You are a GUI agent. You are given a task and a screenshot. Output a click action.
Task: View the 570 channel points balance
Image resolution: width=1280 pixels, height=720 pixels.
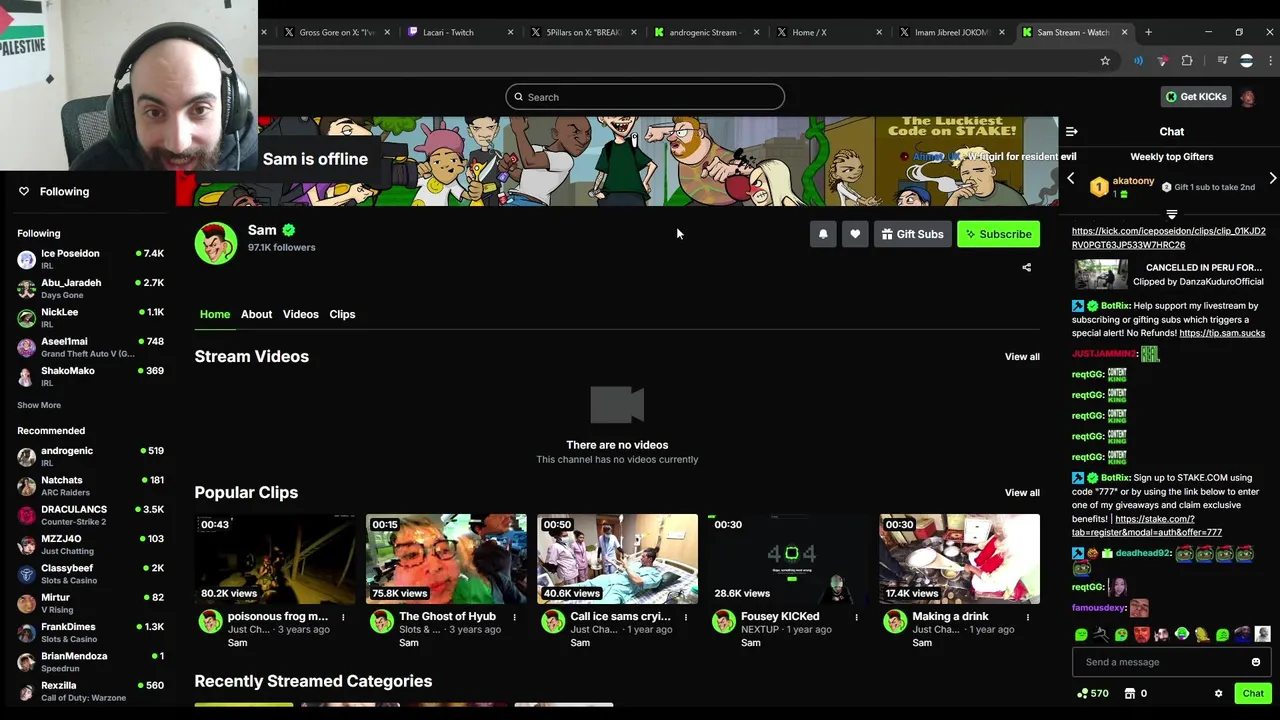pyautogui.click(x=1092, y=693)
